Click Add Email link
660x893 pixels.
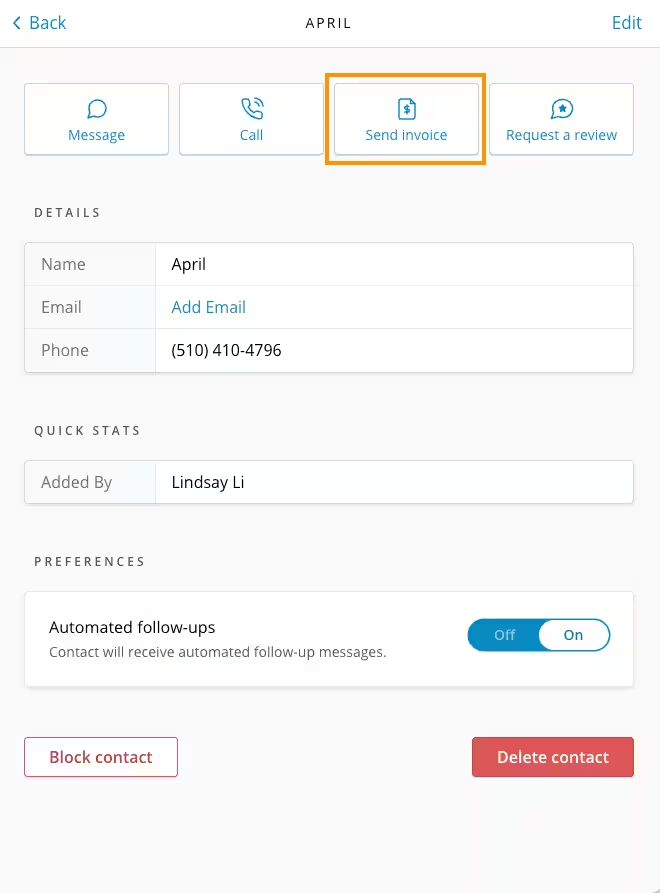pos(208,307)
